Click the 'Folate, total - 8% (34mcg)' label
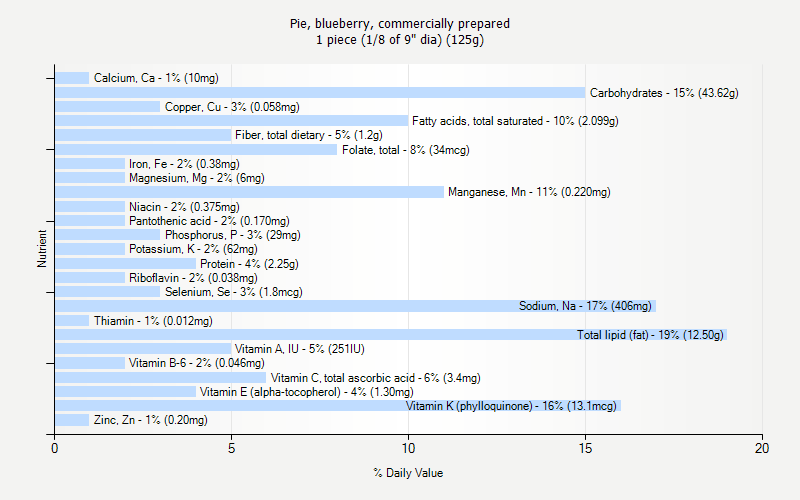 point(406,150)
